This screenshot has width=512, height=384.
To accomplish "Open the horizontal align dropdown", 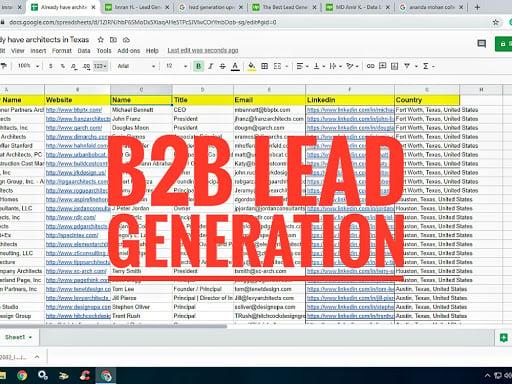I will pos(302,66).
